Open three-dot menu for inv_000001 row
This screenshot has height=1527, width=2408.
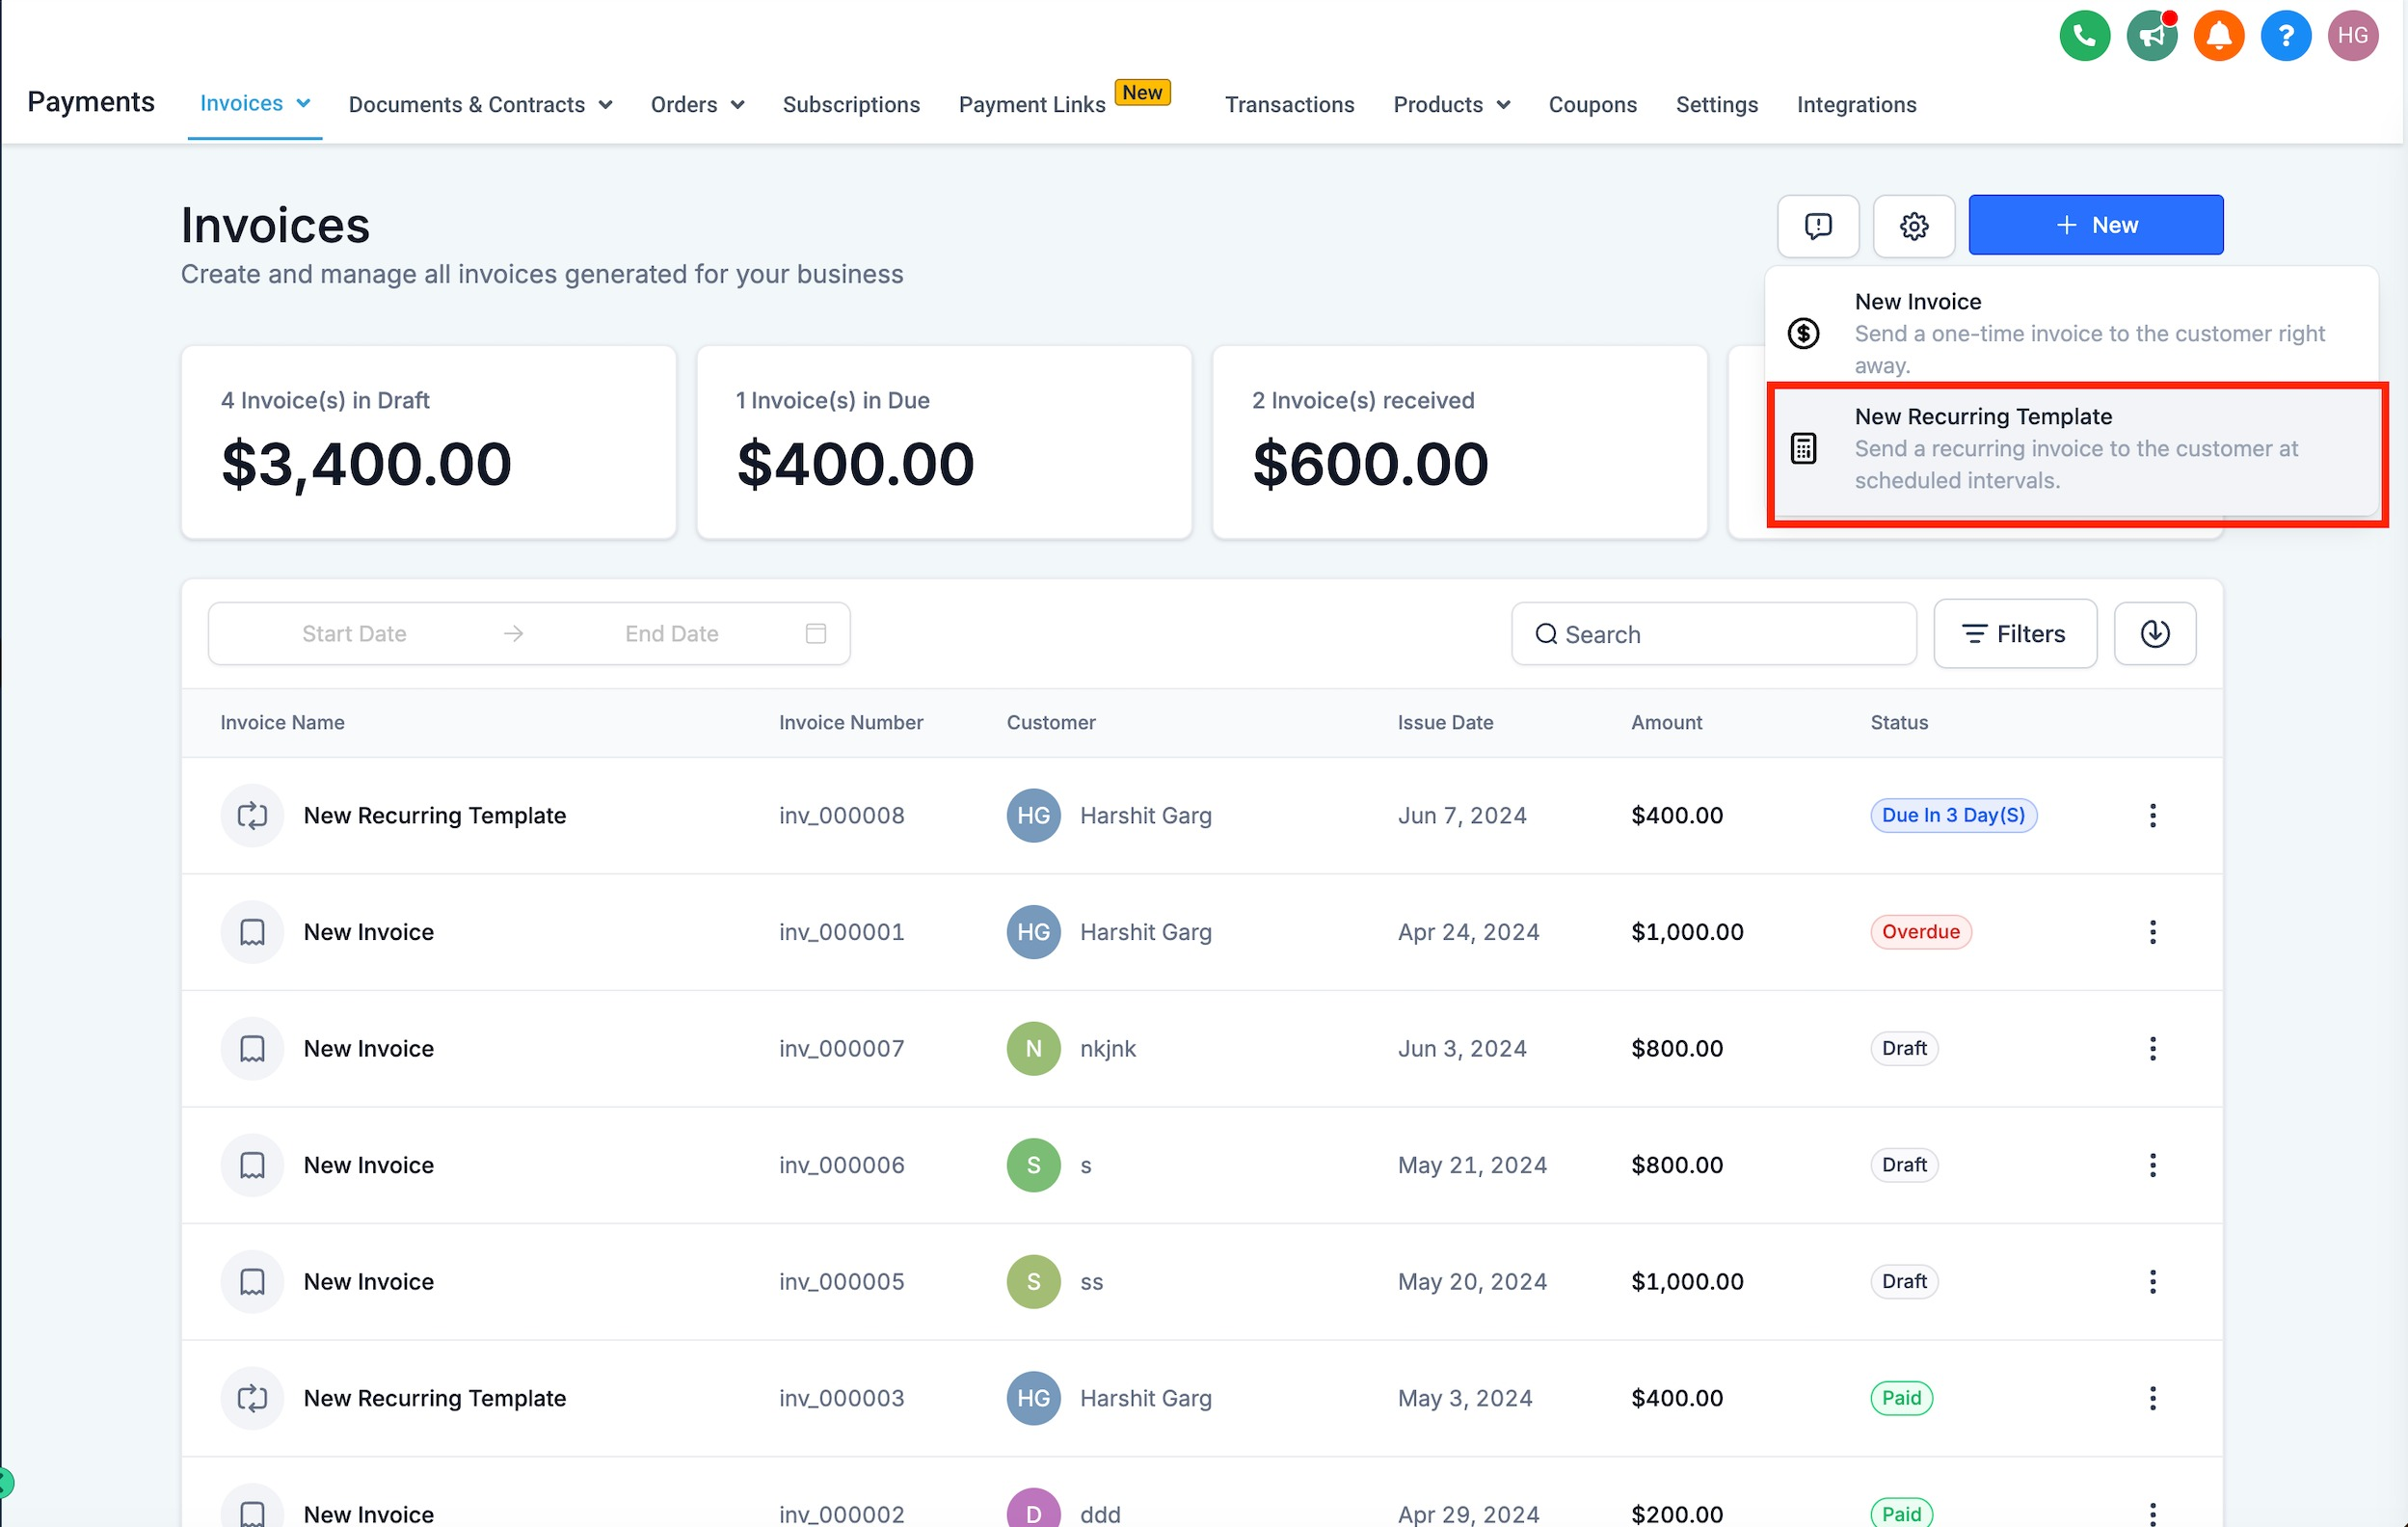point(2152,931)
